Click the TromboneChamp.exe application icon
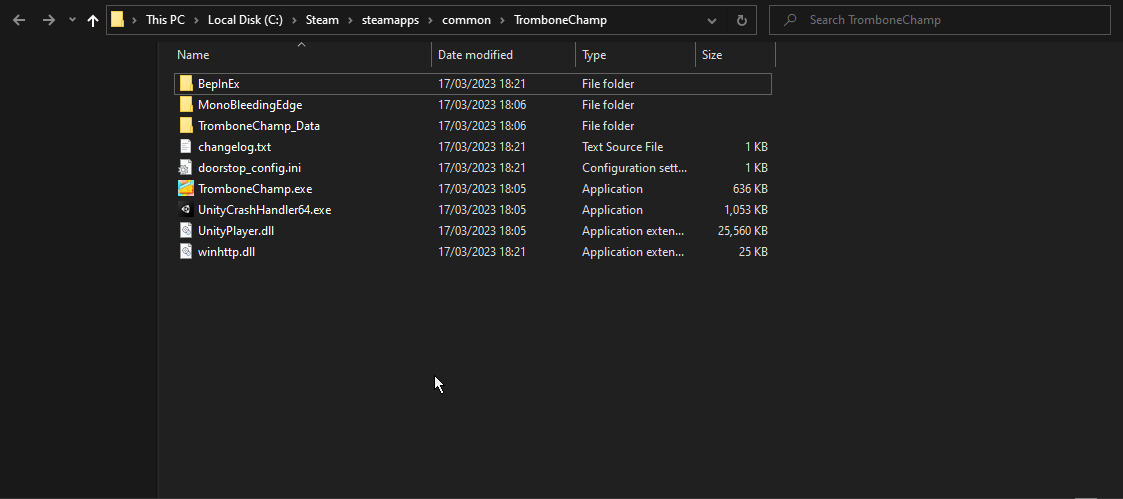This screenshot has height=499, width=1123. point(186,189)
